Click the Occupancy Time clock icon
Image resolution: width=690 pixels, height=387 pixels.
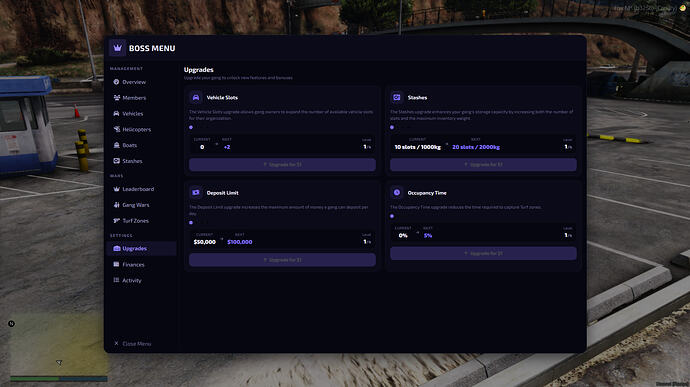[x=396, y=192]
